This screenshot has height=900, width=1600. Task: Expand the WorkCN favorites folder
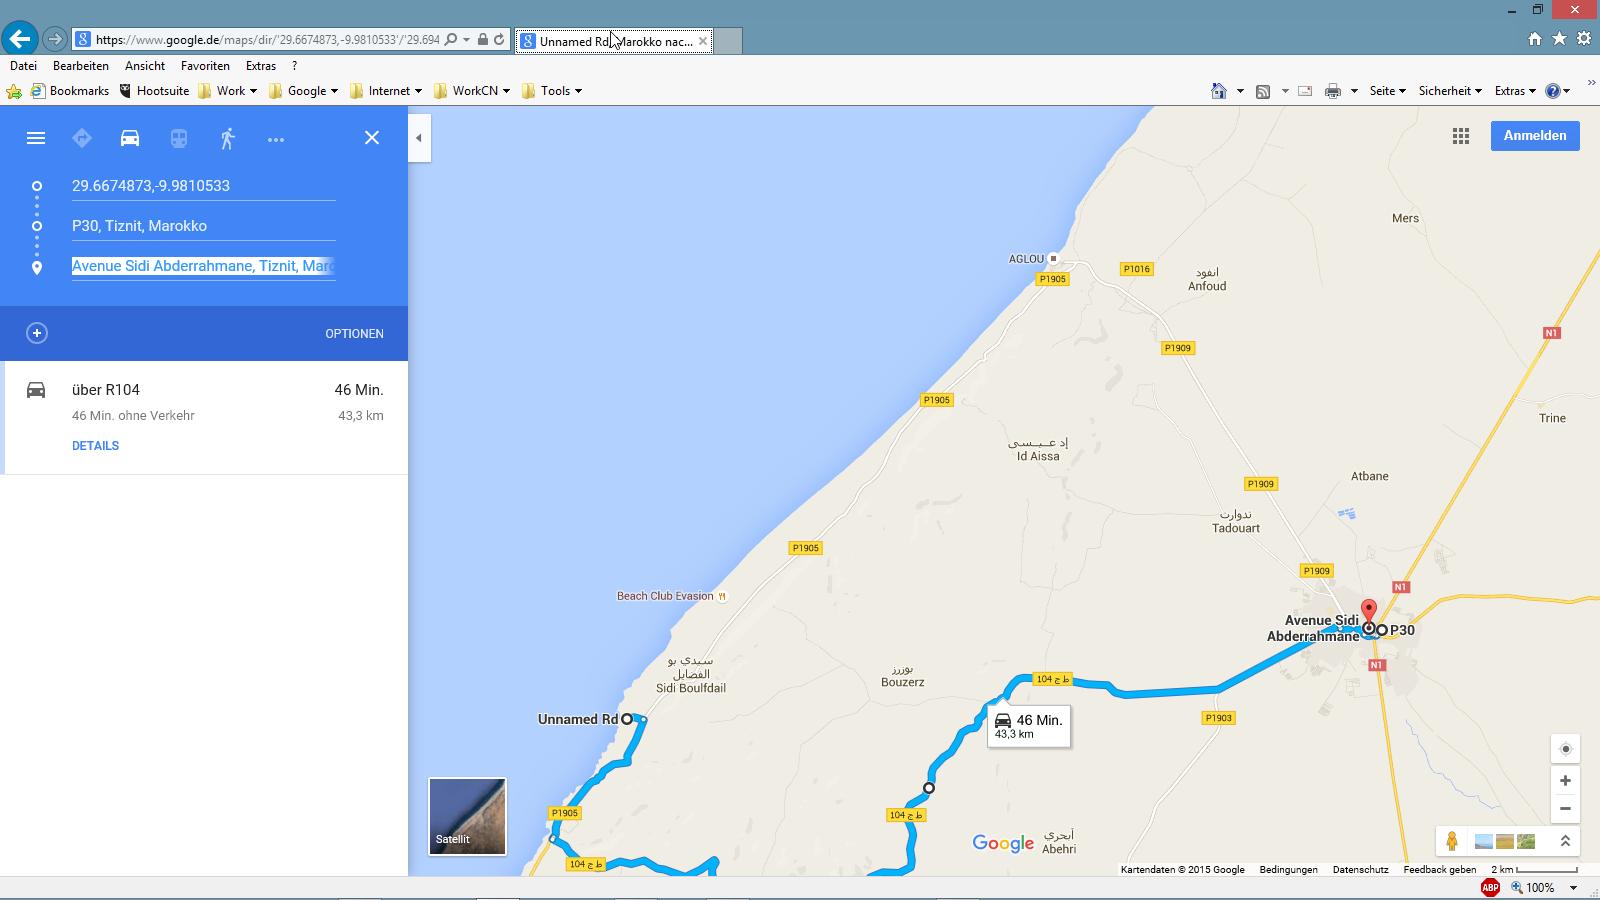point(472,91)
